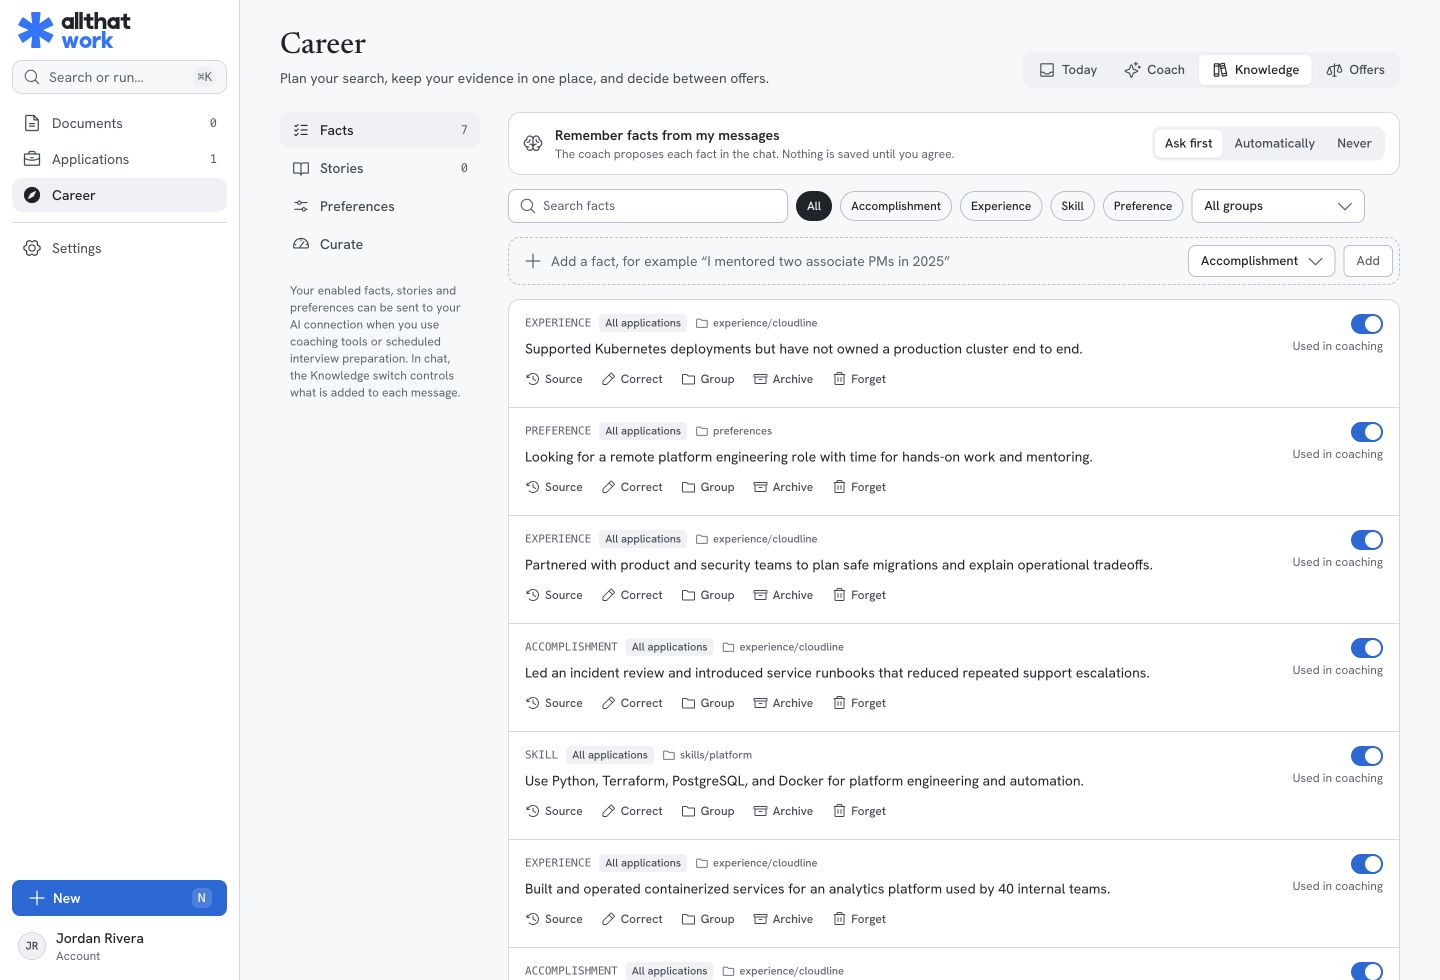The image size is (1440, 980).
Task: Click the Add button for new fact
Action: click(1367, 261)
